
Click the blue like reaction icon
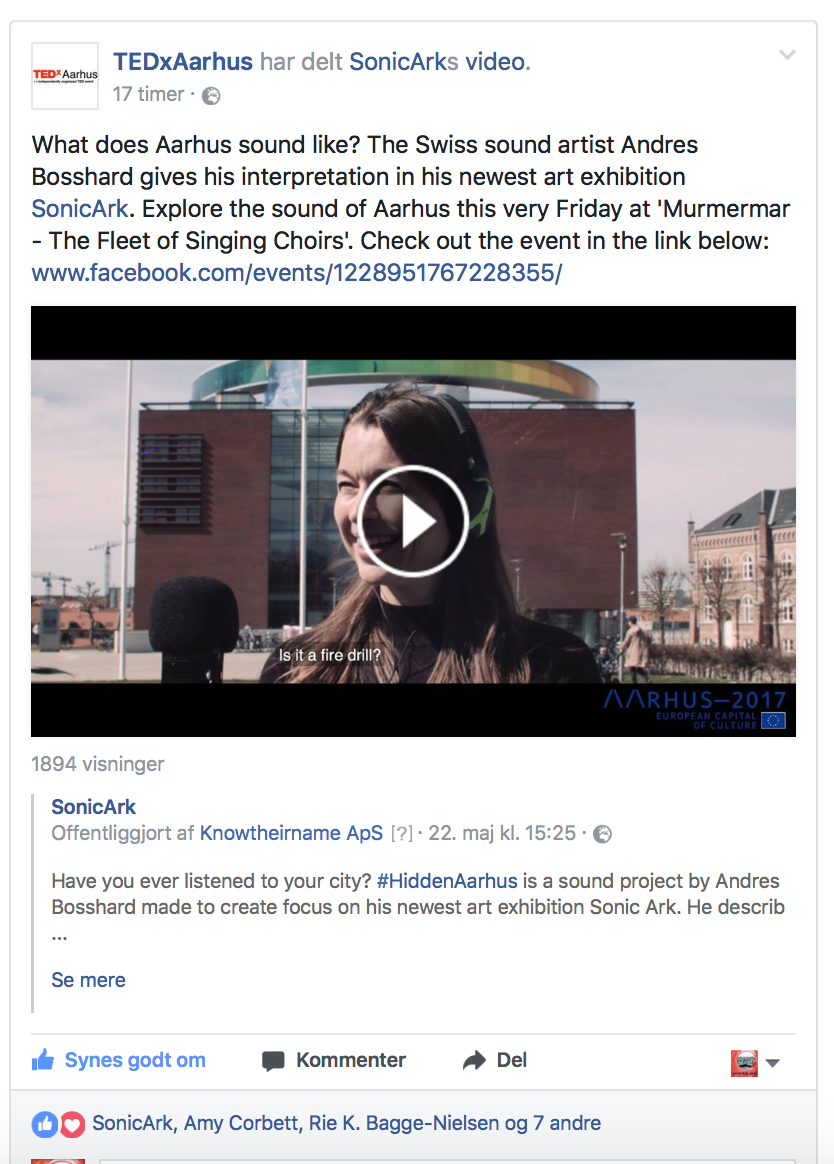click(x=45, y=1125)
